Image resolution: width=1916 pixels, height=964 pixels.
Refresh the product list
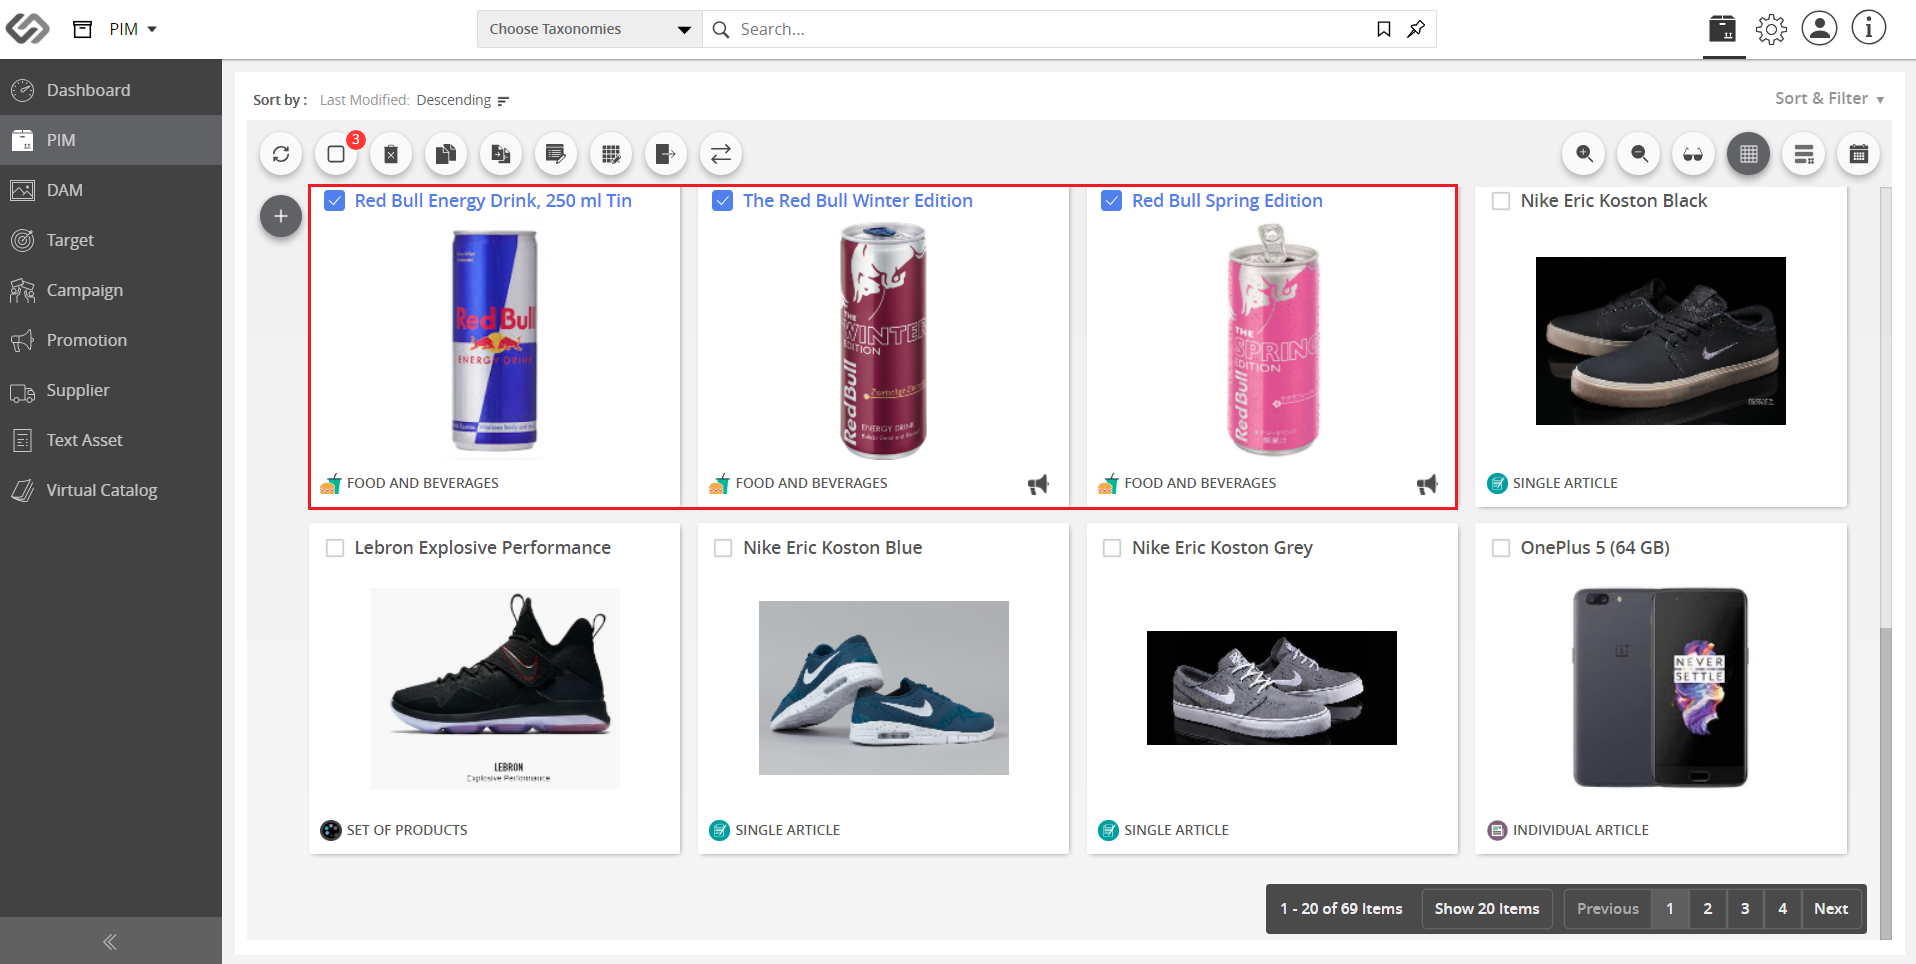281,154
